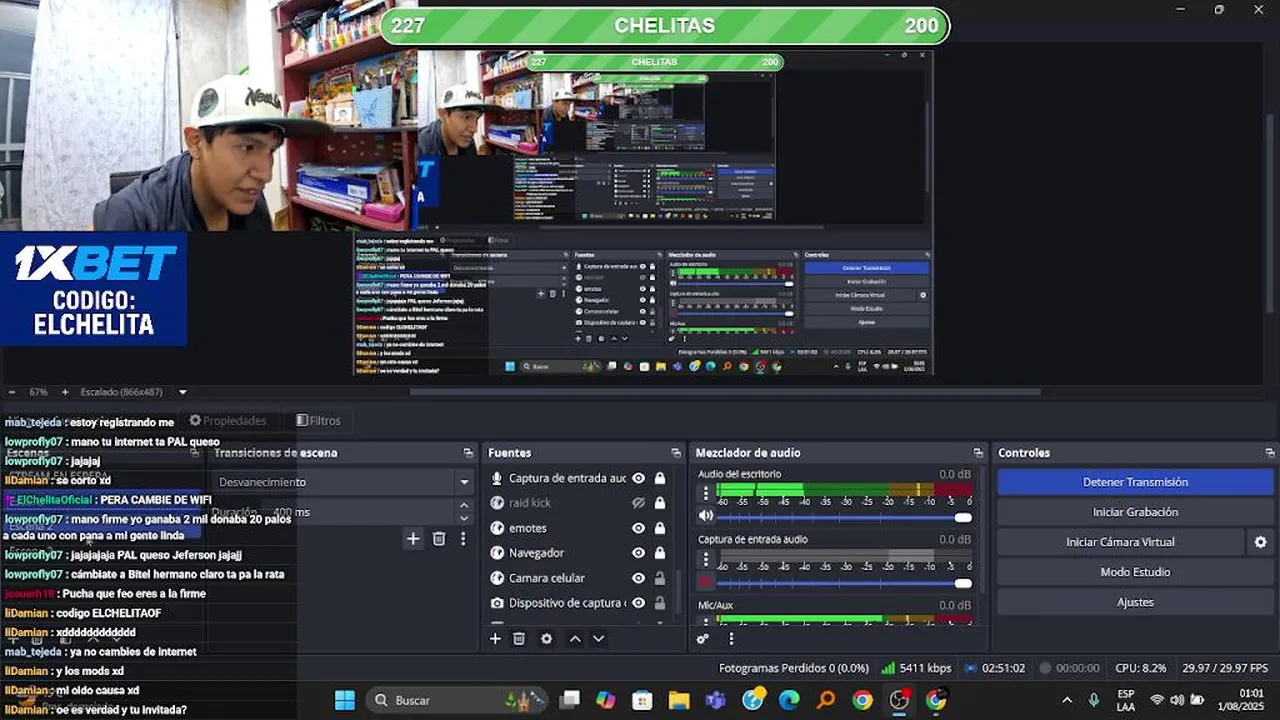1280x720 pixels.
Task: Move selected source down in Fuentes
Action: coord(598,639)
